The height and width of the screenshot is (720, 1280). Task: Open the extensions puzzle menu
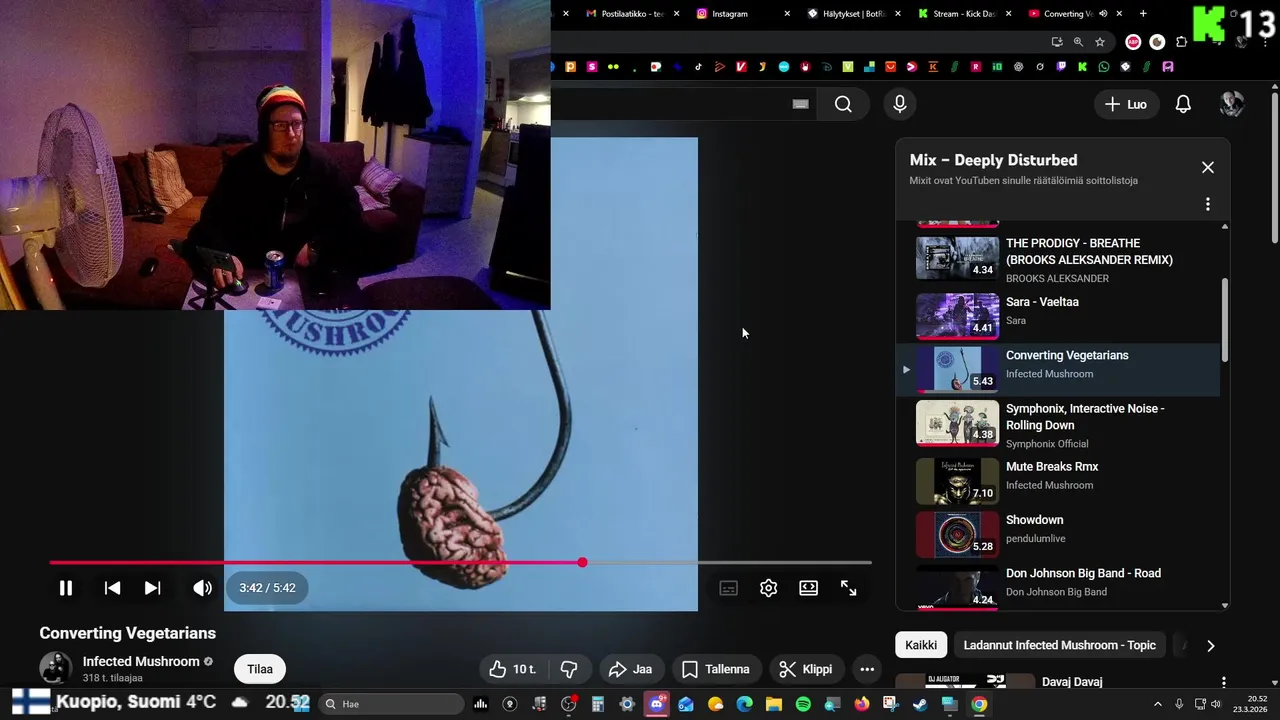[x=1182, y=42]
